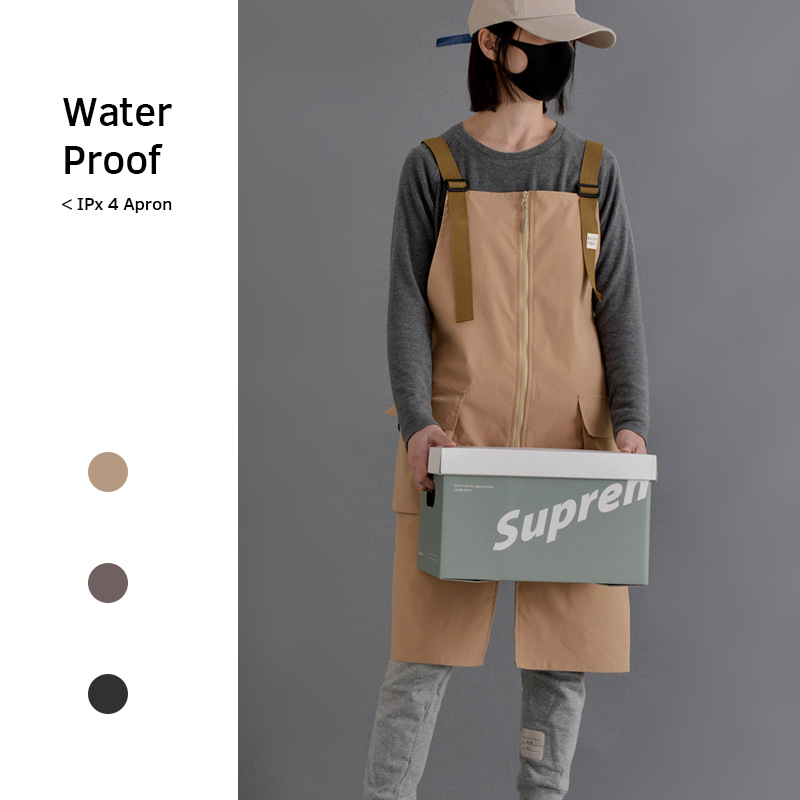
Task: Click the apron's left pocket flap
Action: (448, 405)
